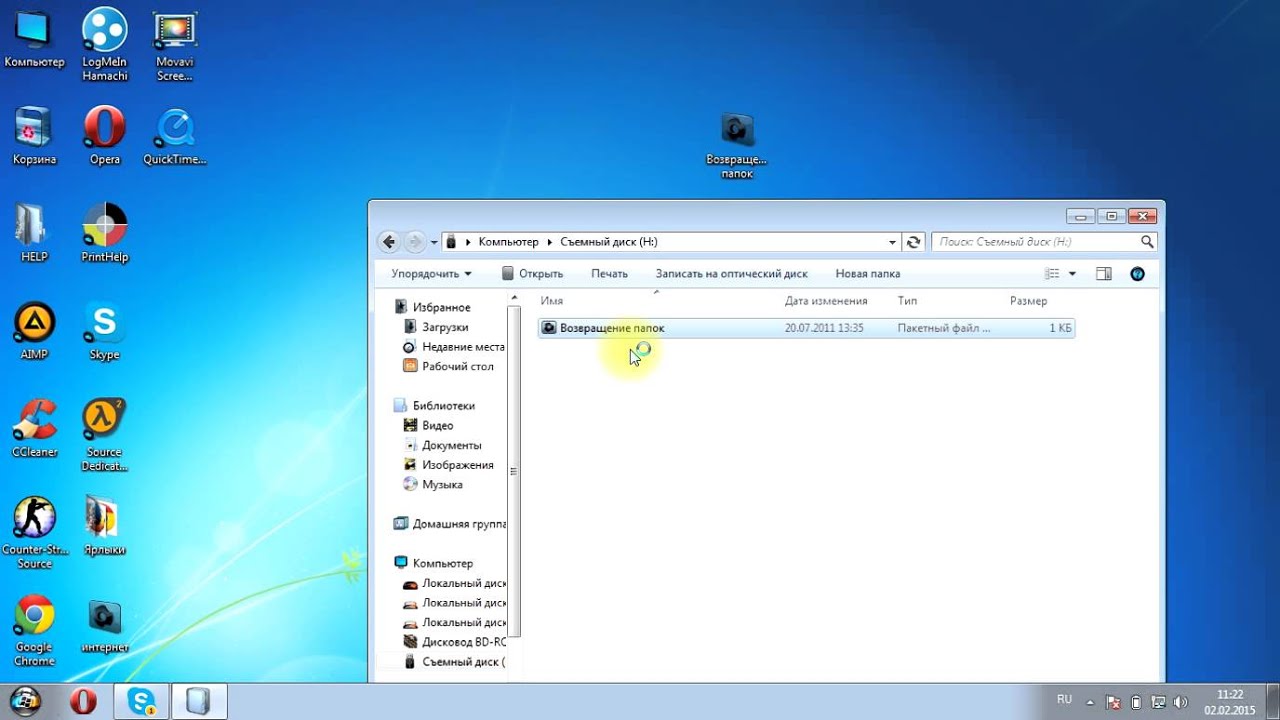Image resolution: width=1280 pixels, height=720 pixels.
Task: Expand the address bar history dropdown
Action: 893,242
